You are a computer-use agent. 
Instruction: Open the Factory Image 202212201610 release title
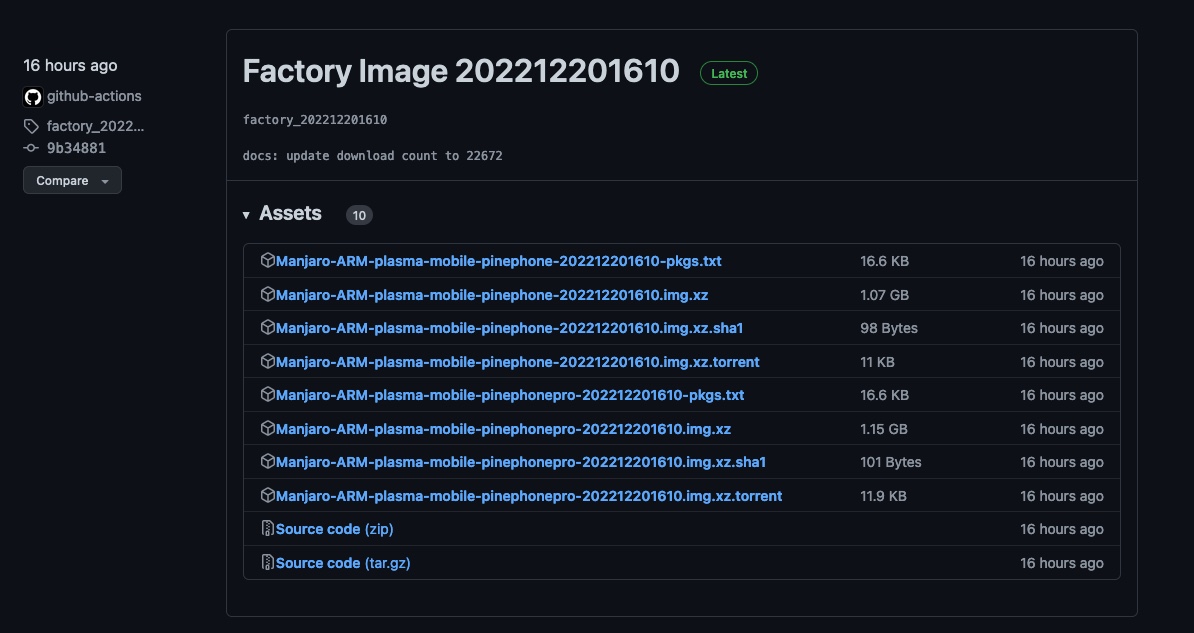(461, 72)
